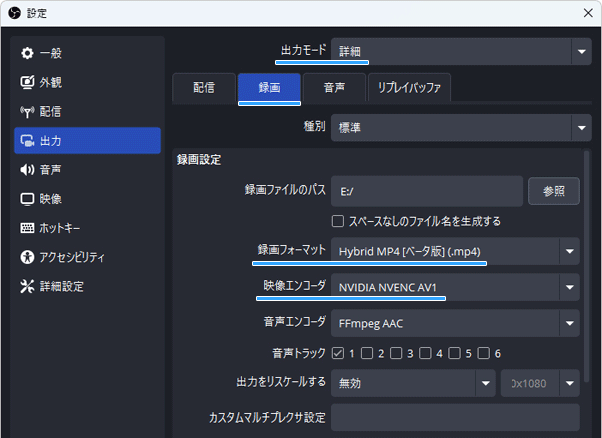This screenshot has width=602, height=438.
Task: Enable 音声トラック 3 checkbox
Action: (x=396, y=353)
